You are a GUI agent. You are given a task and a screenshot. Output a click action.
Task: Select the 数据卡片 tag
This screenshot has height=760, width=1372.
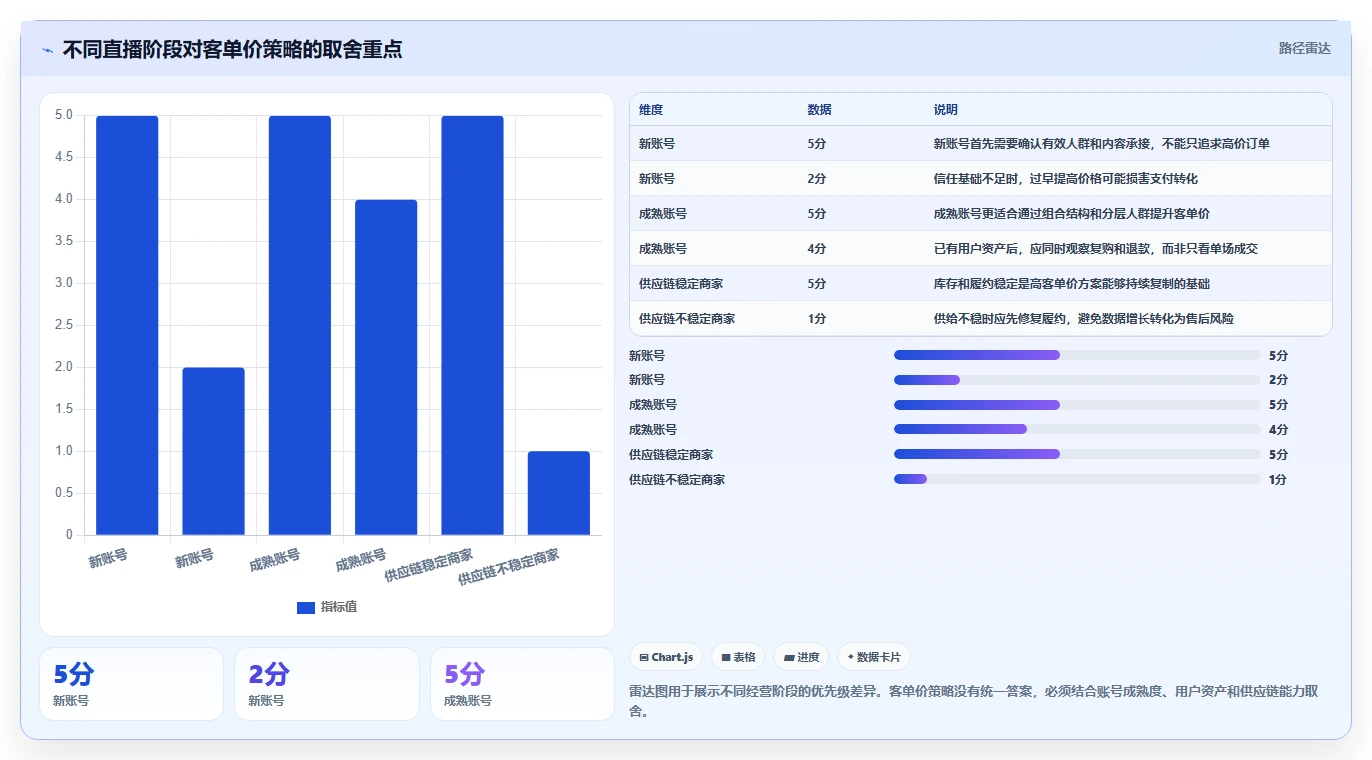click(874, 657)
